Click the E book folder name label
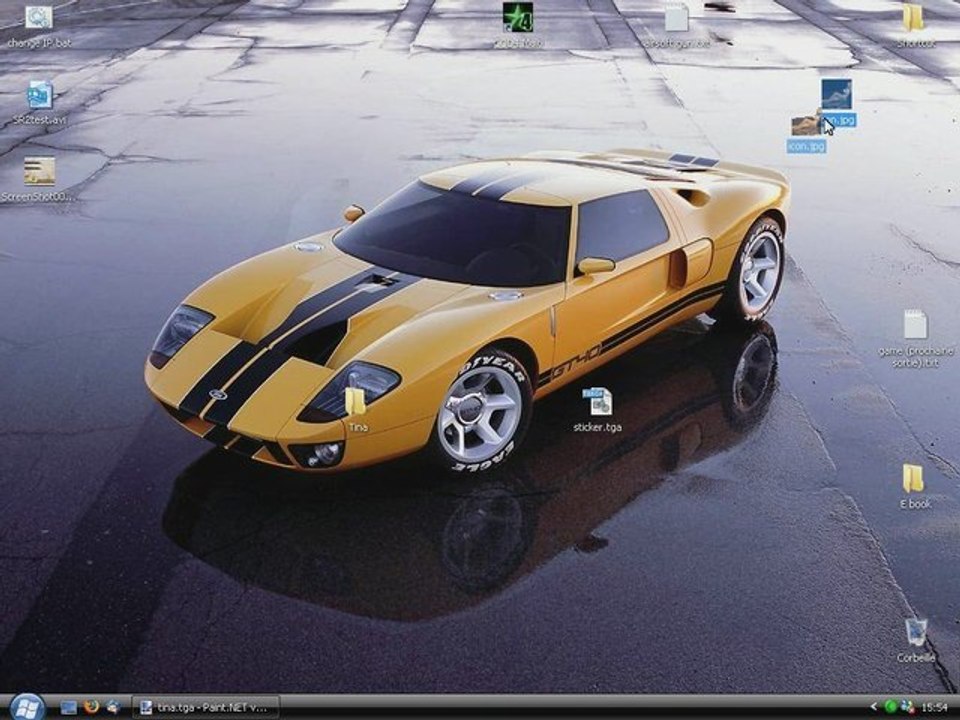The width and height of the screenshot is (960, 720). [x=915, y=504]
